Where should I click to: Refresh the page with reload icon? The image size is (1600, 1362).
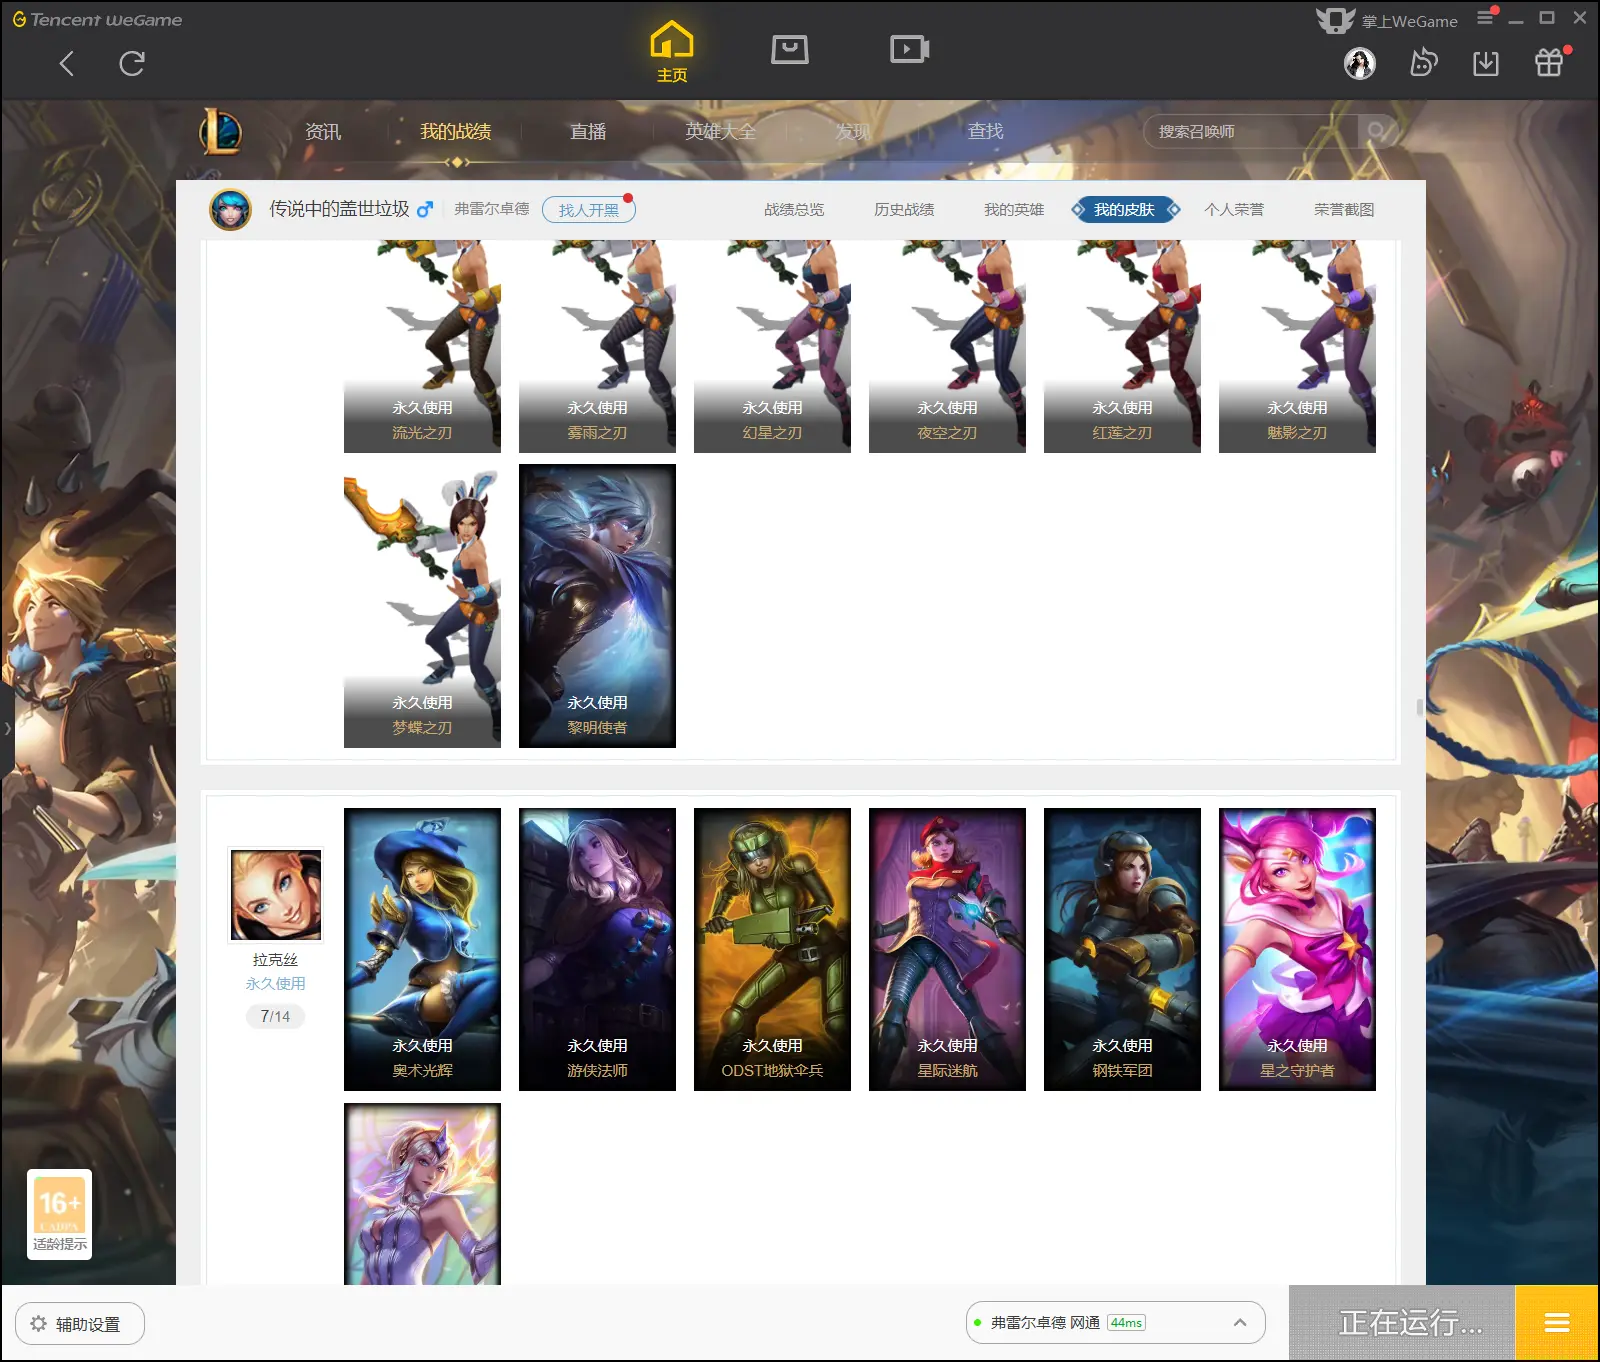coord(132,64)
